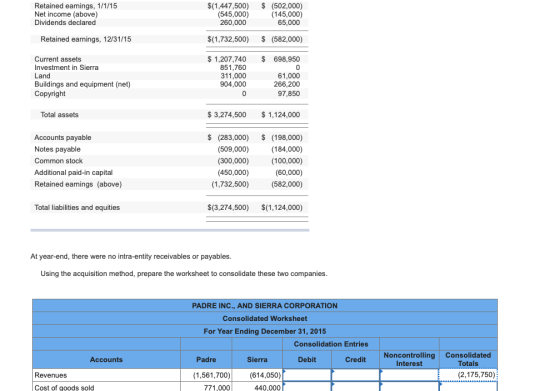
Task: Select land value 311,000
Action: [x=233, y=76]
